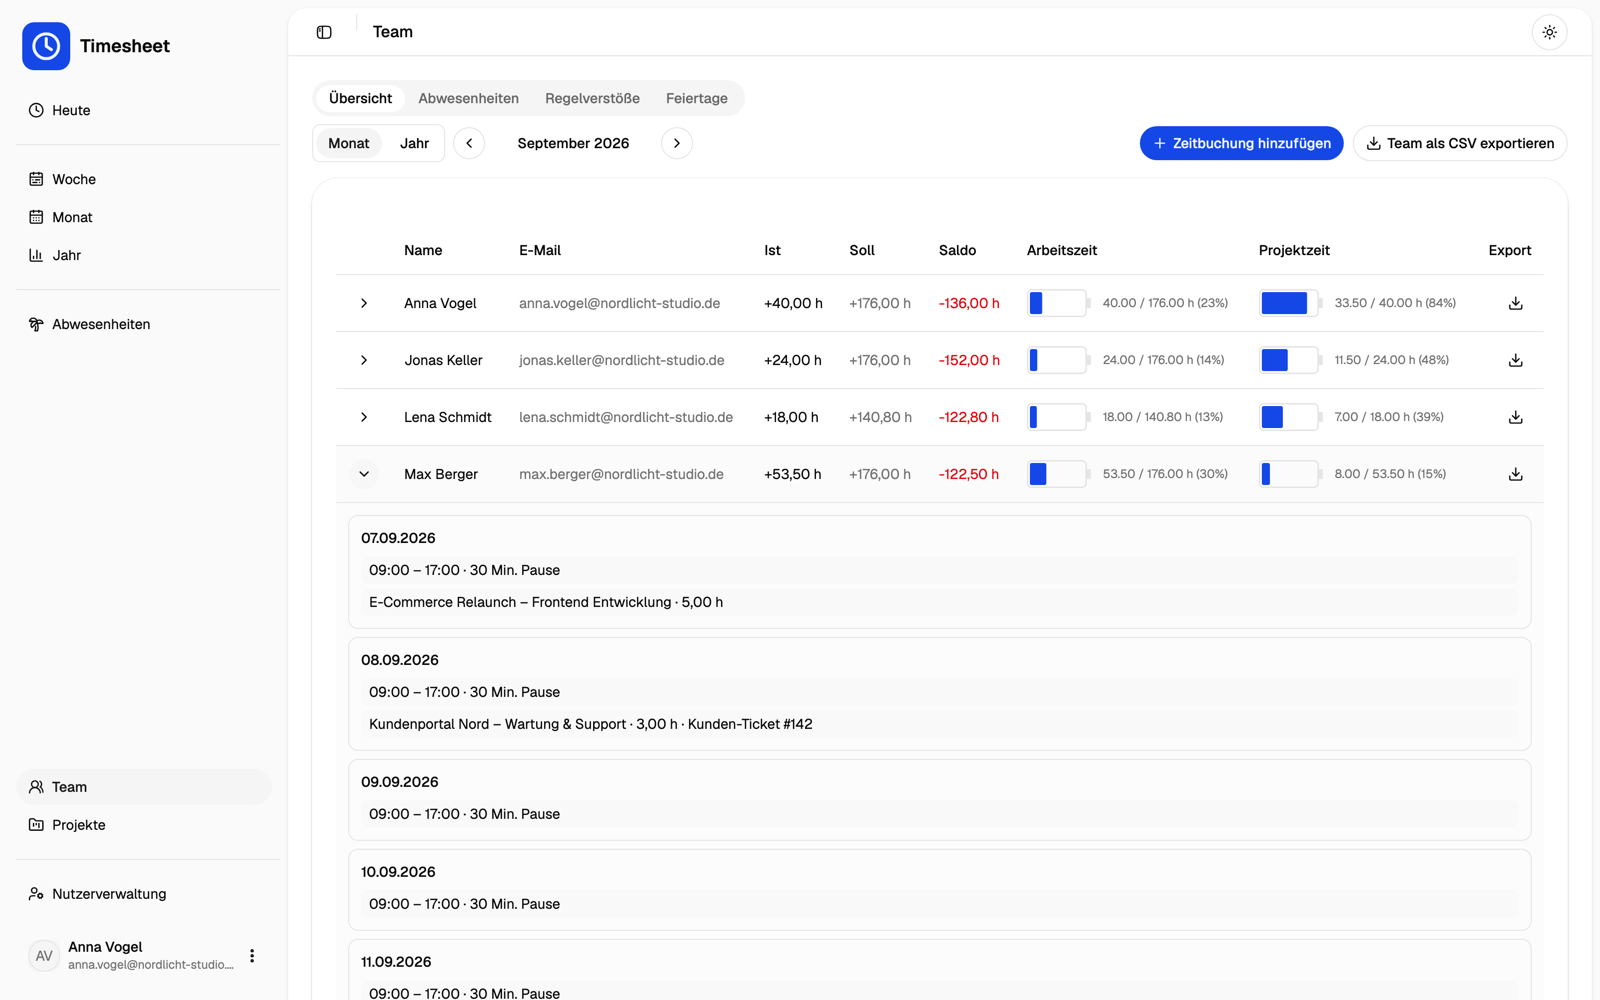Screen dimensions: 1600x1000
Task: Expand Anna Vogel's row
Action: (x=364, y=303)
